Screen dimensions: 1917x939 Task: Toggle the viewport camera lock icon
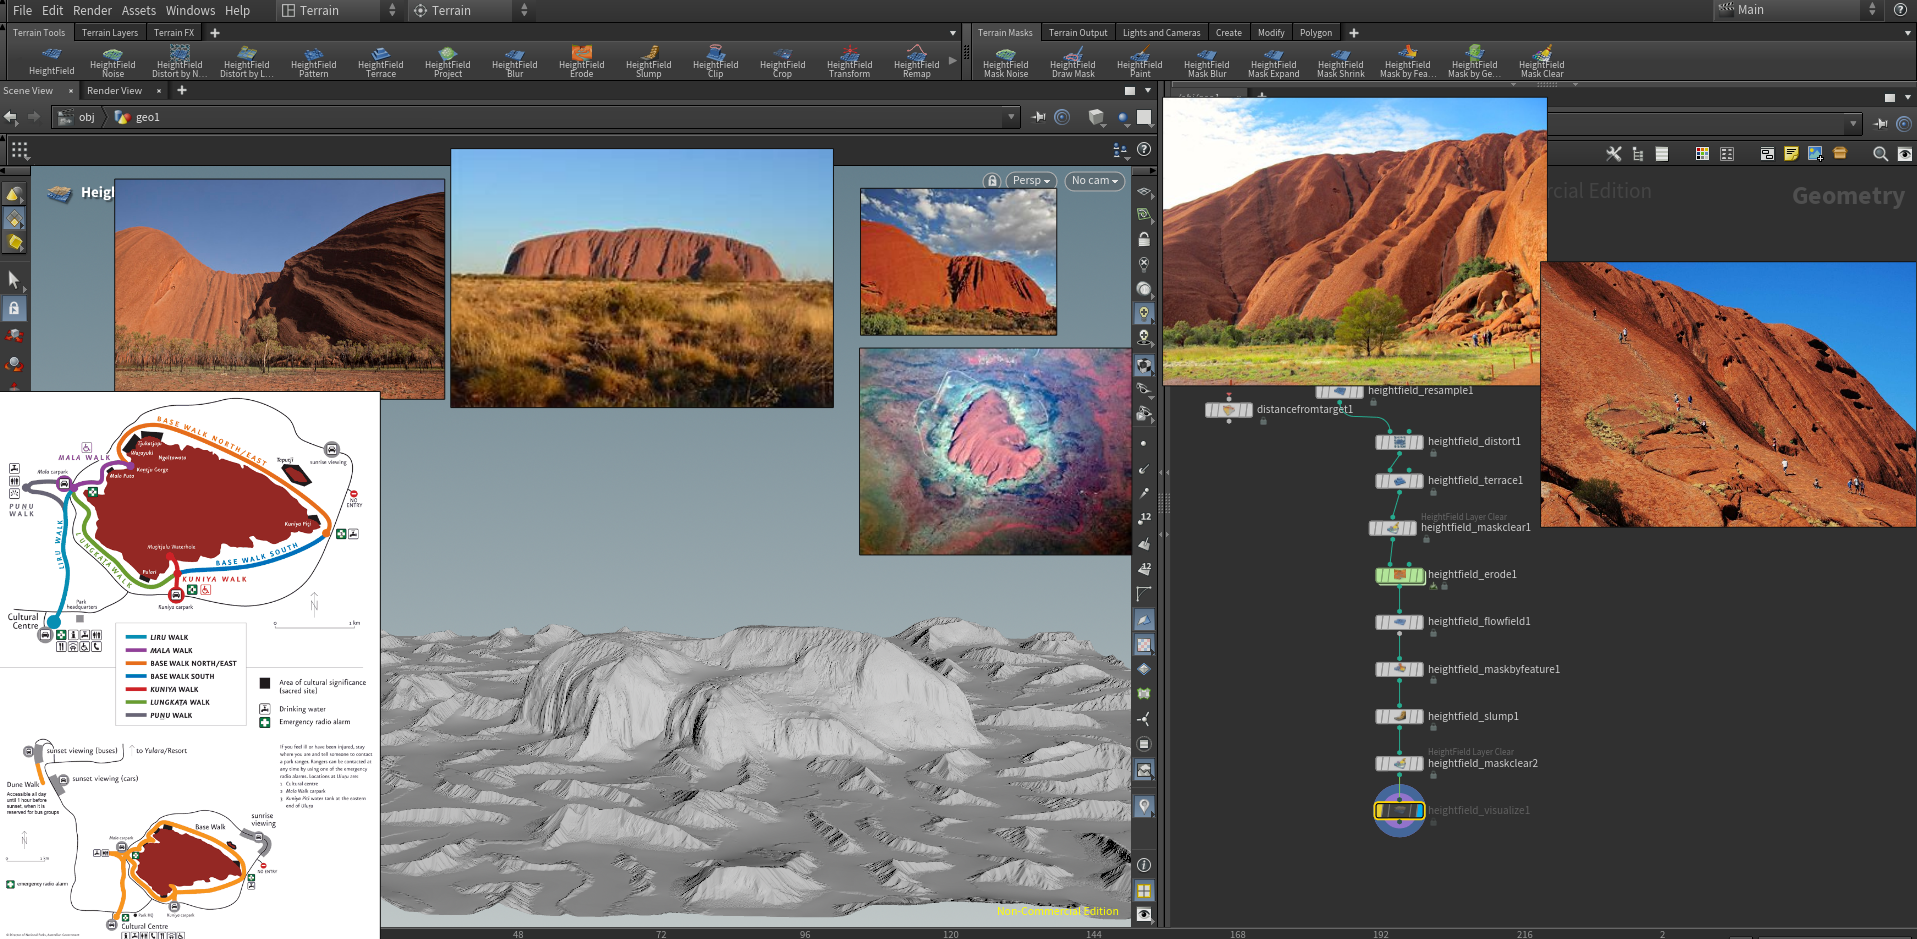[x=992, y=181]
